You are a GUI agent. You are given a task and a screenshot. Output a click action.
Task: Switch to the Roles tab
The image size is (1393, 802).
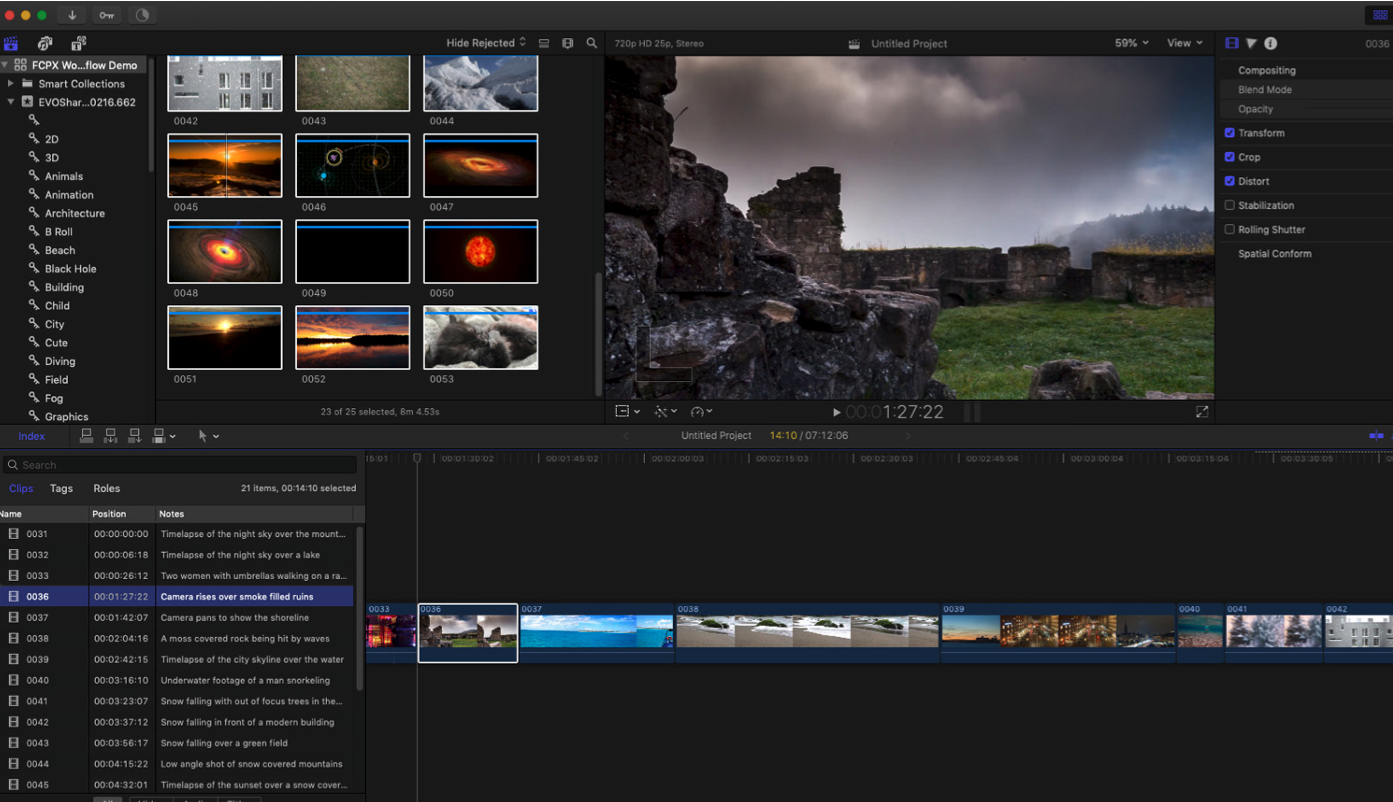pyautogui.click(x=107, y=489)
